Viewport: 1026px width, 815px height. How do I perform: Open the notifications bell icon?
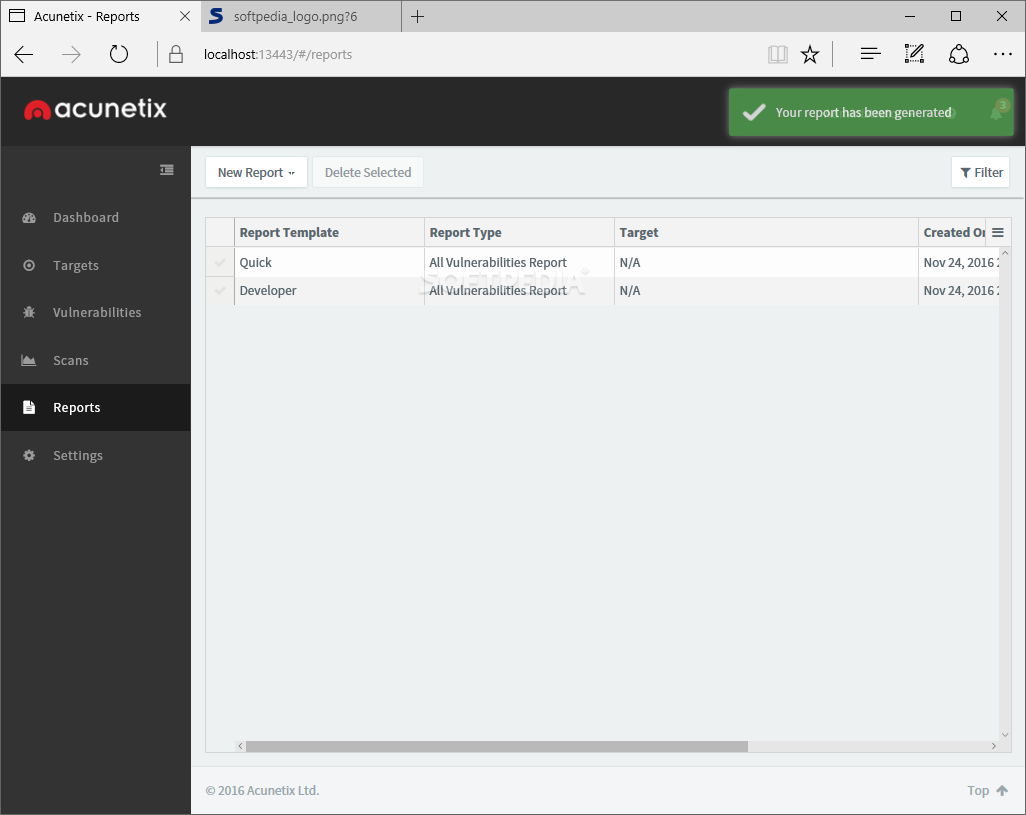[998, 111]
